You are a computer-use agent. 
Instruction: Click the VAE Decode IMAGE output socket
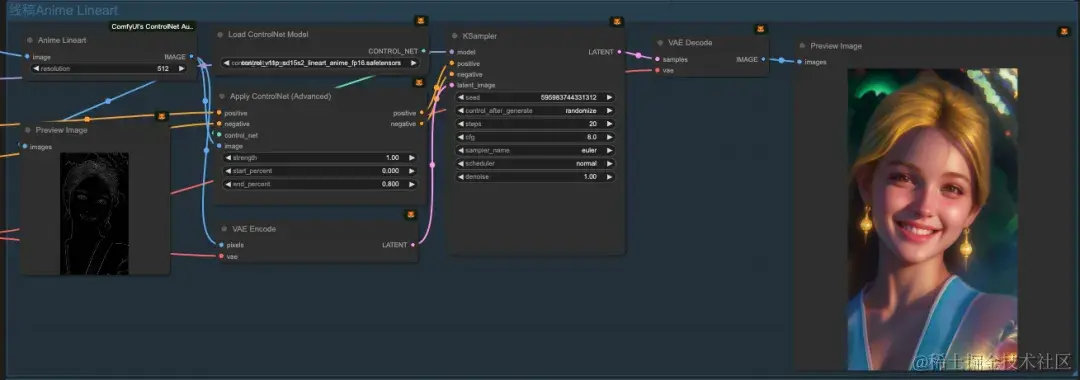[764, 59]
